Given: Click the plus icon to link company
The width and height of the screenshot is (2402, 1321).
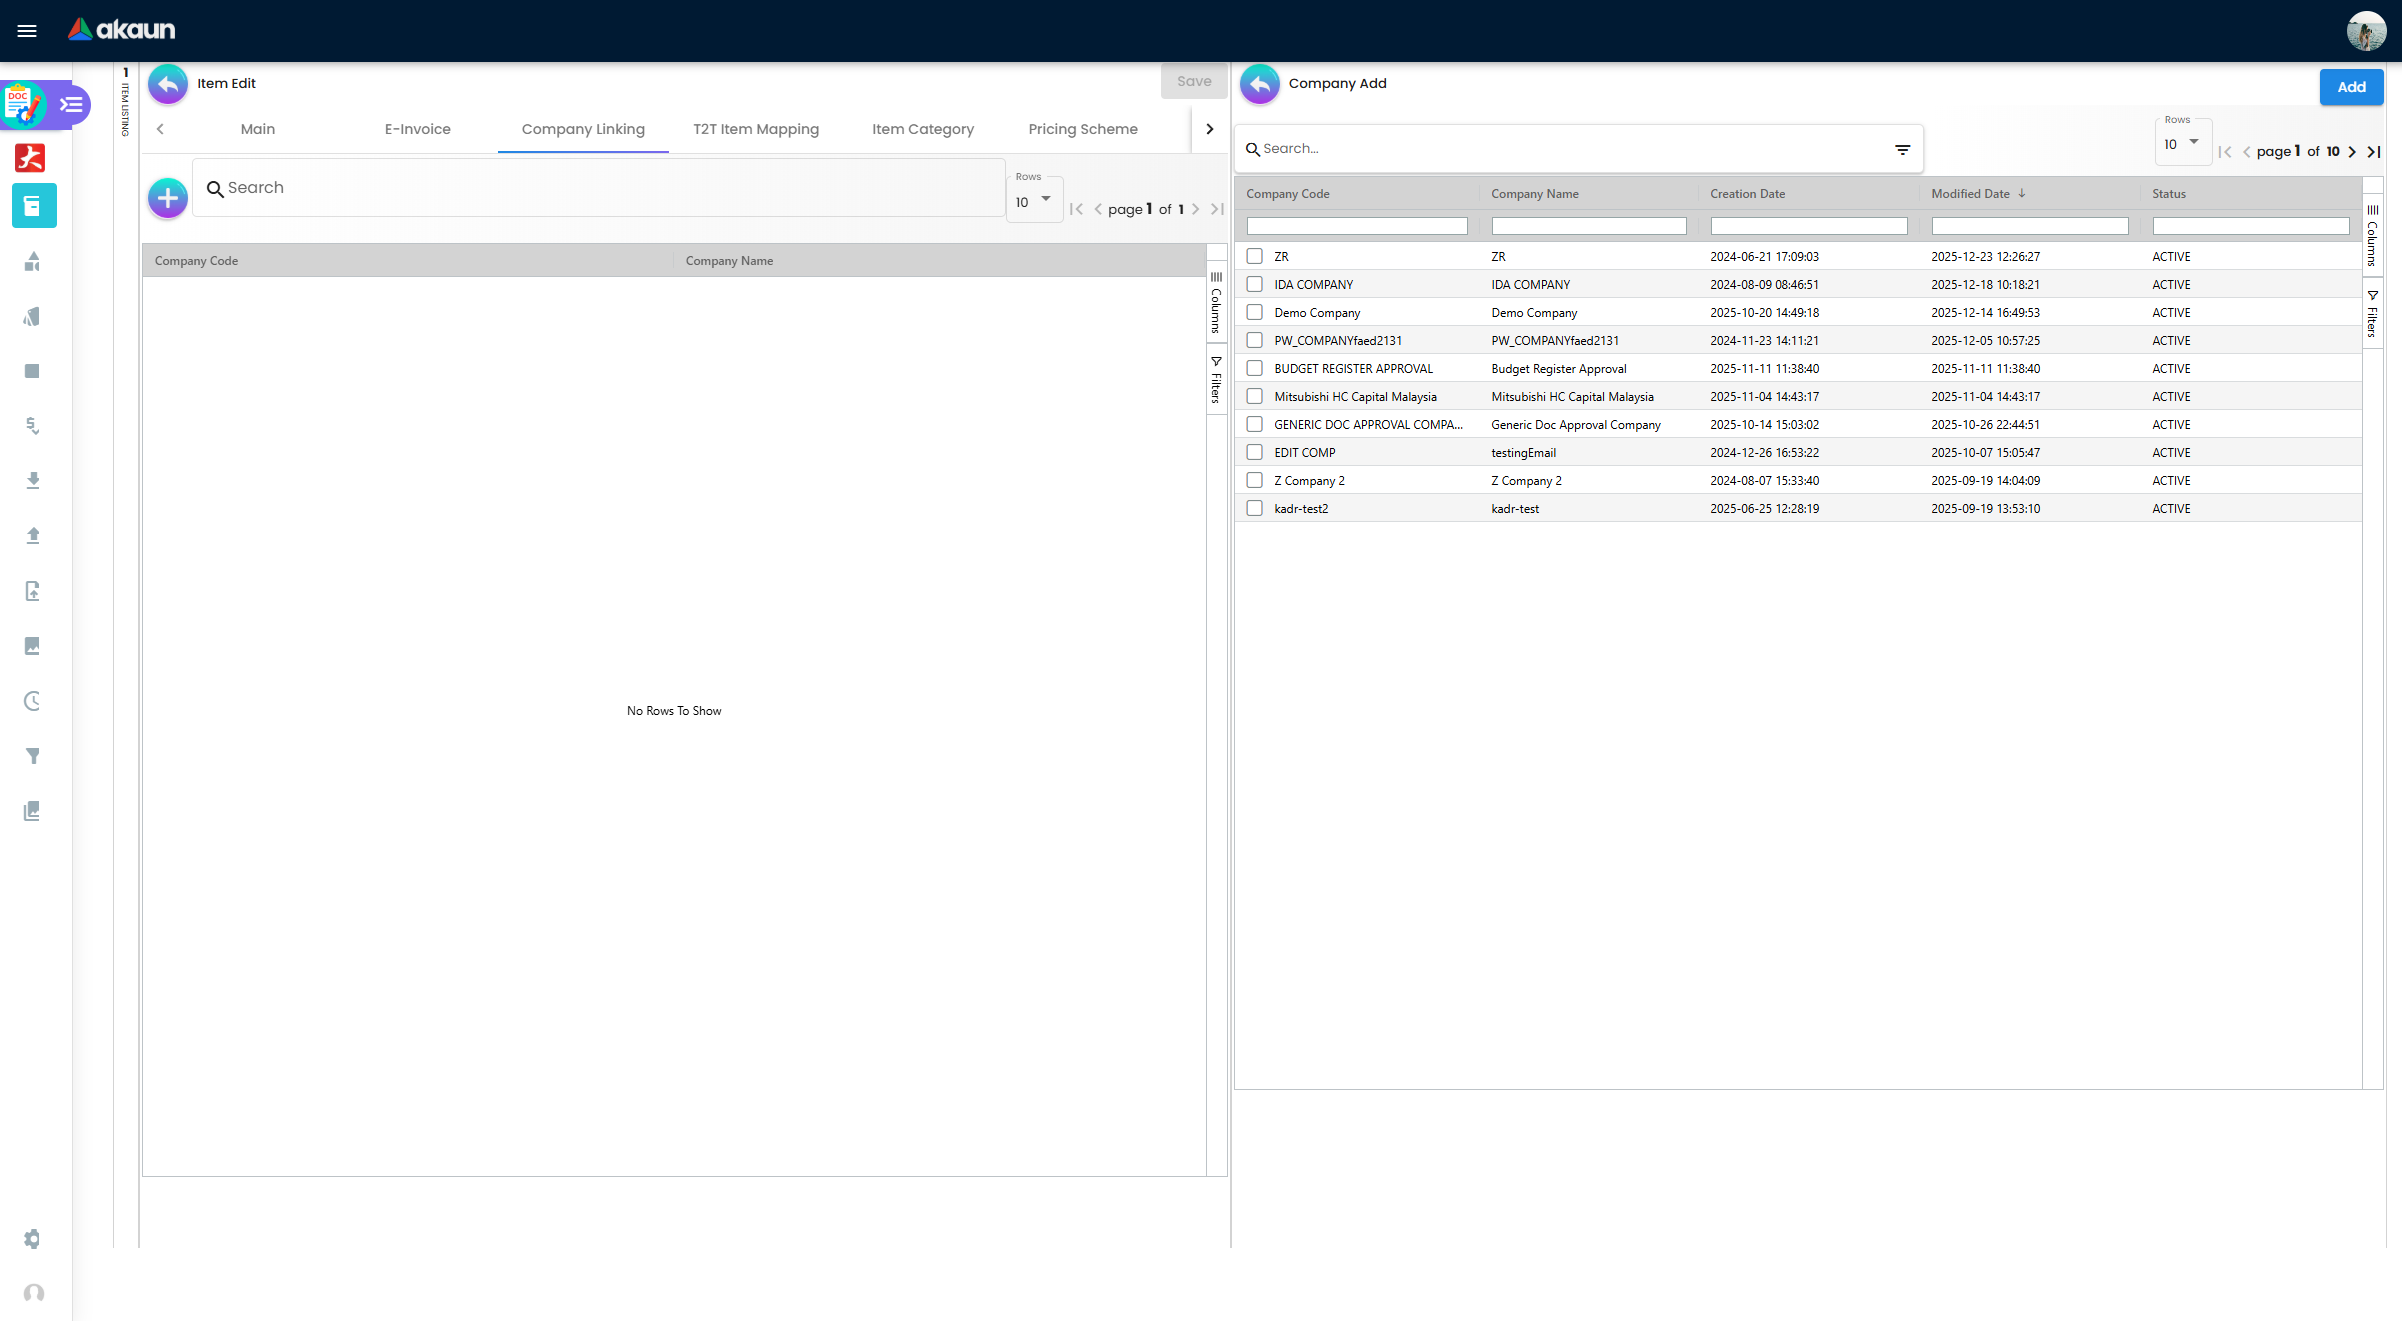Looking at the screenshot, I should [168, 198].
